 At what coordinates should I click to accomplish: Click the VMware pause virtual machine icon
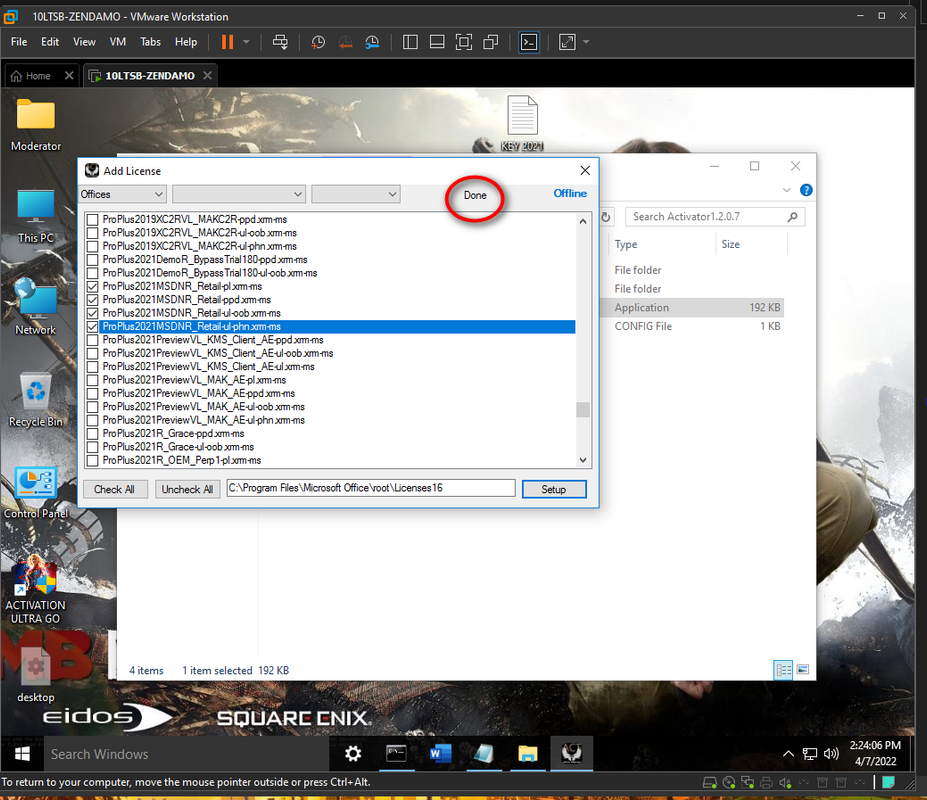tap(227, 42)
